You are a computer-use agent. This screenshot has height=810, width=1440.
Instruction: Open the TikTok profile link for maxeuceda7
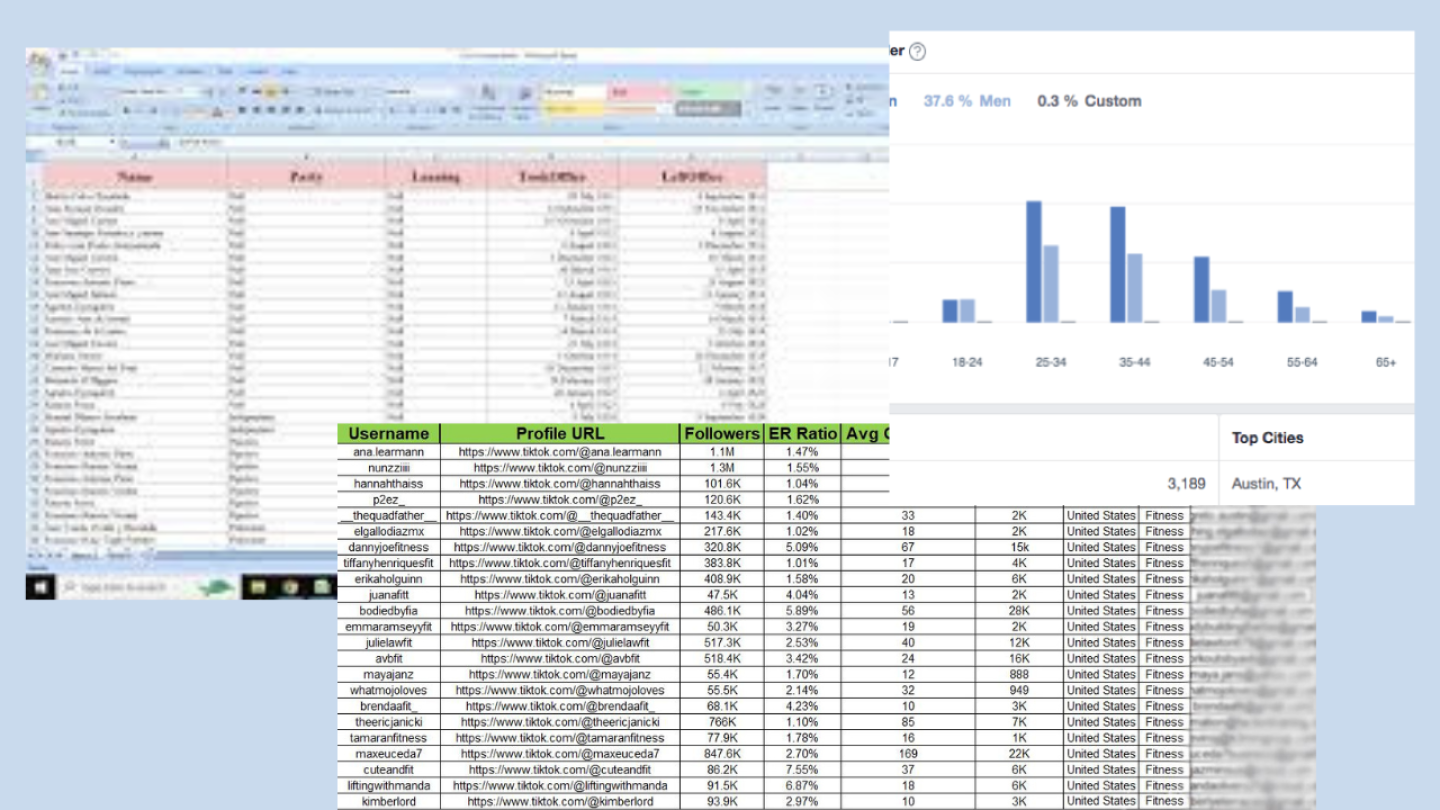[560, 754]
